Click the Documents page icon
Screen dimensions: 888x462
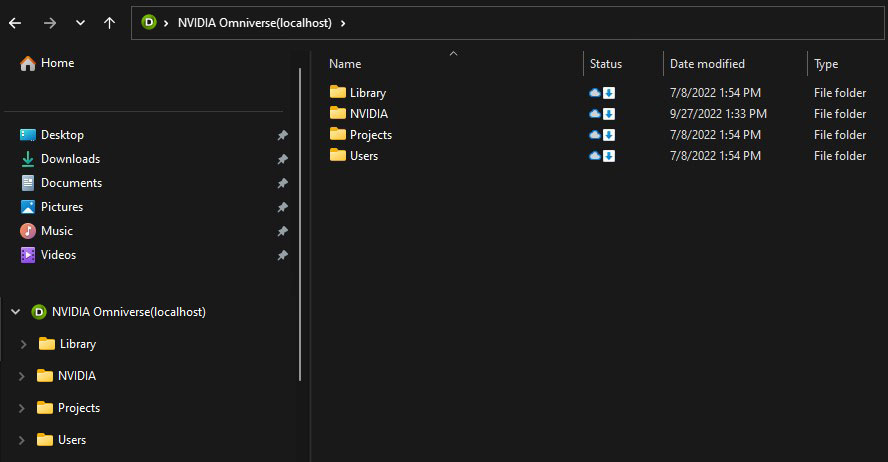coord(28,183)
